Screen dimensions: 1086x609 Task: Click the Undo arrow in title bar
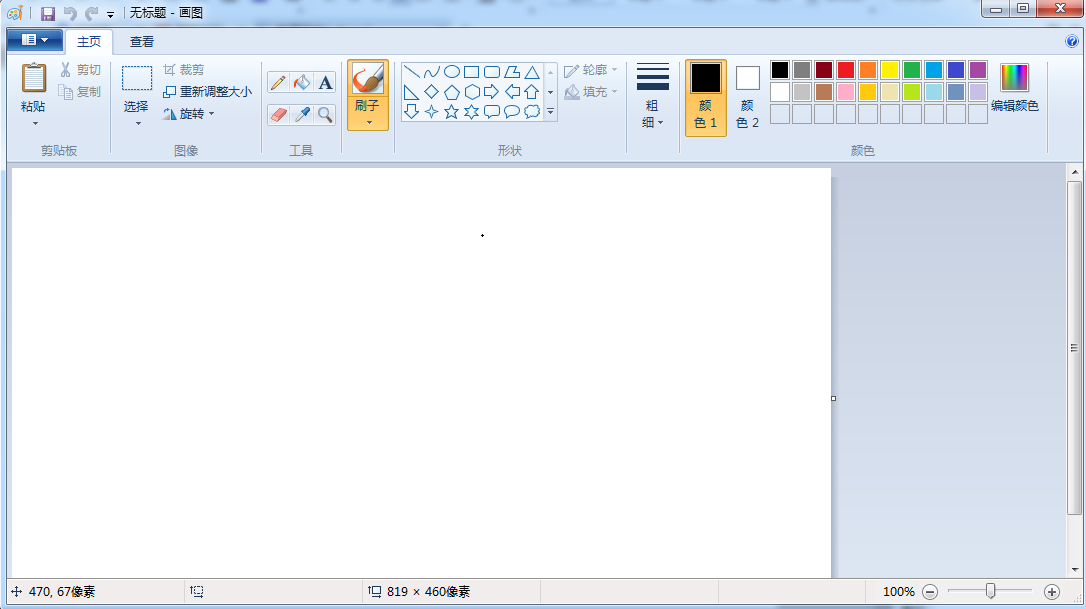pyautogui.click(x=69, y=13)
